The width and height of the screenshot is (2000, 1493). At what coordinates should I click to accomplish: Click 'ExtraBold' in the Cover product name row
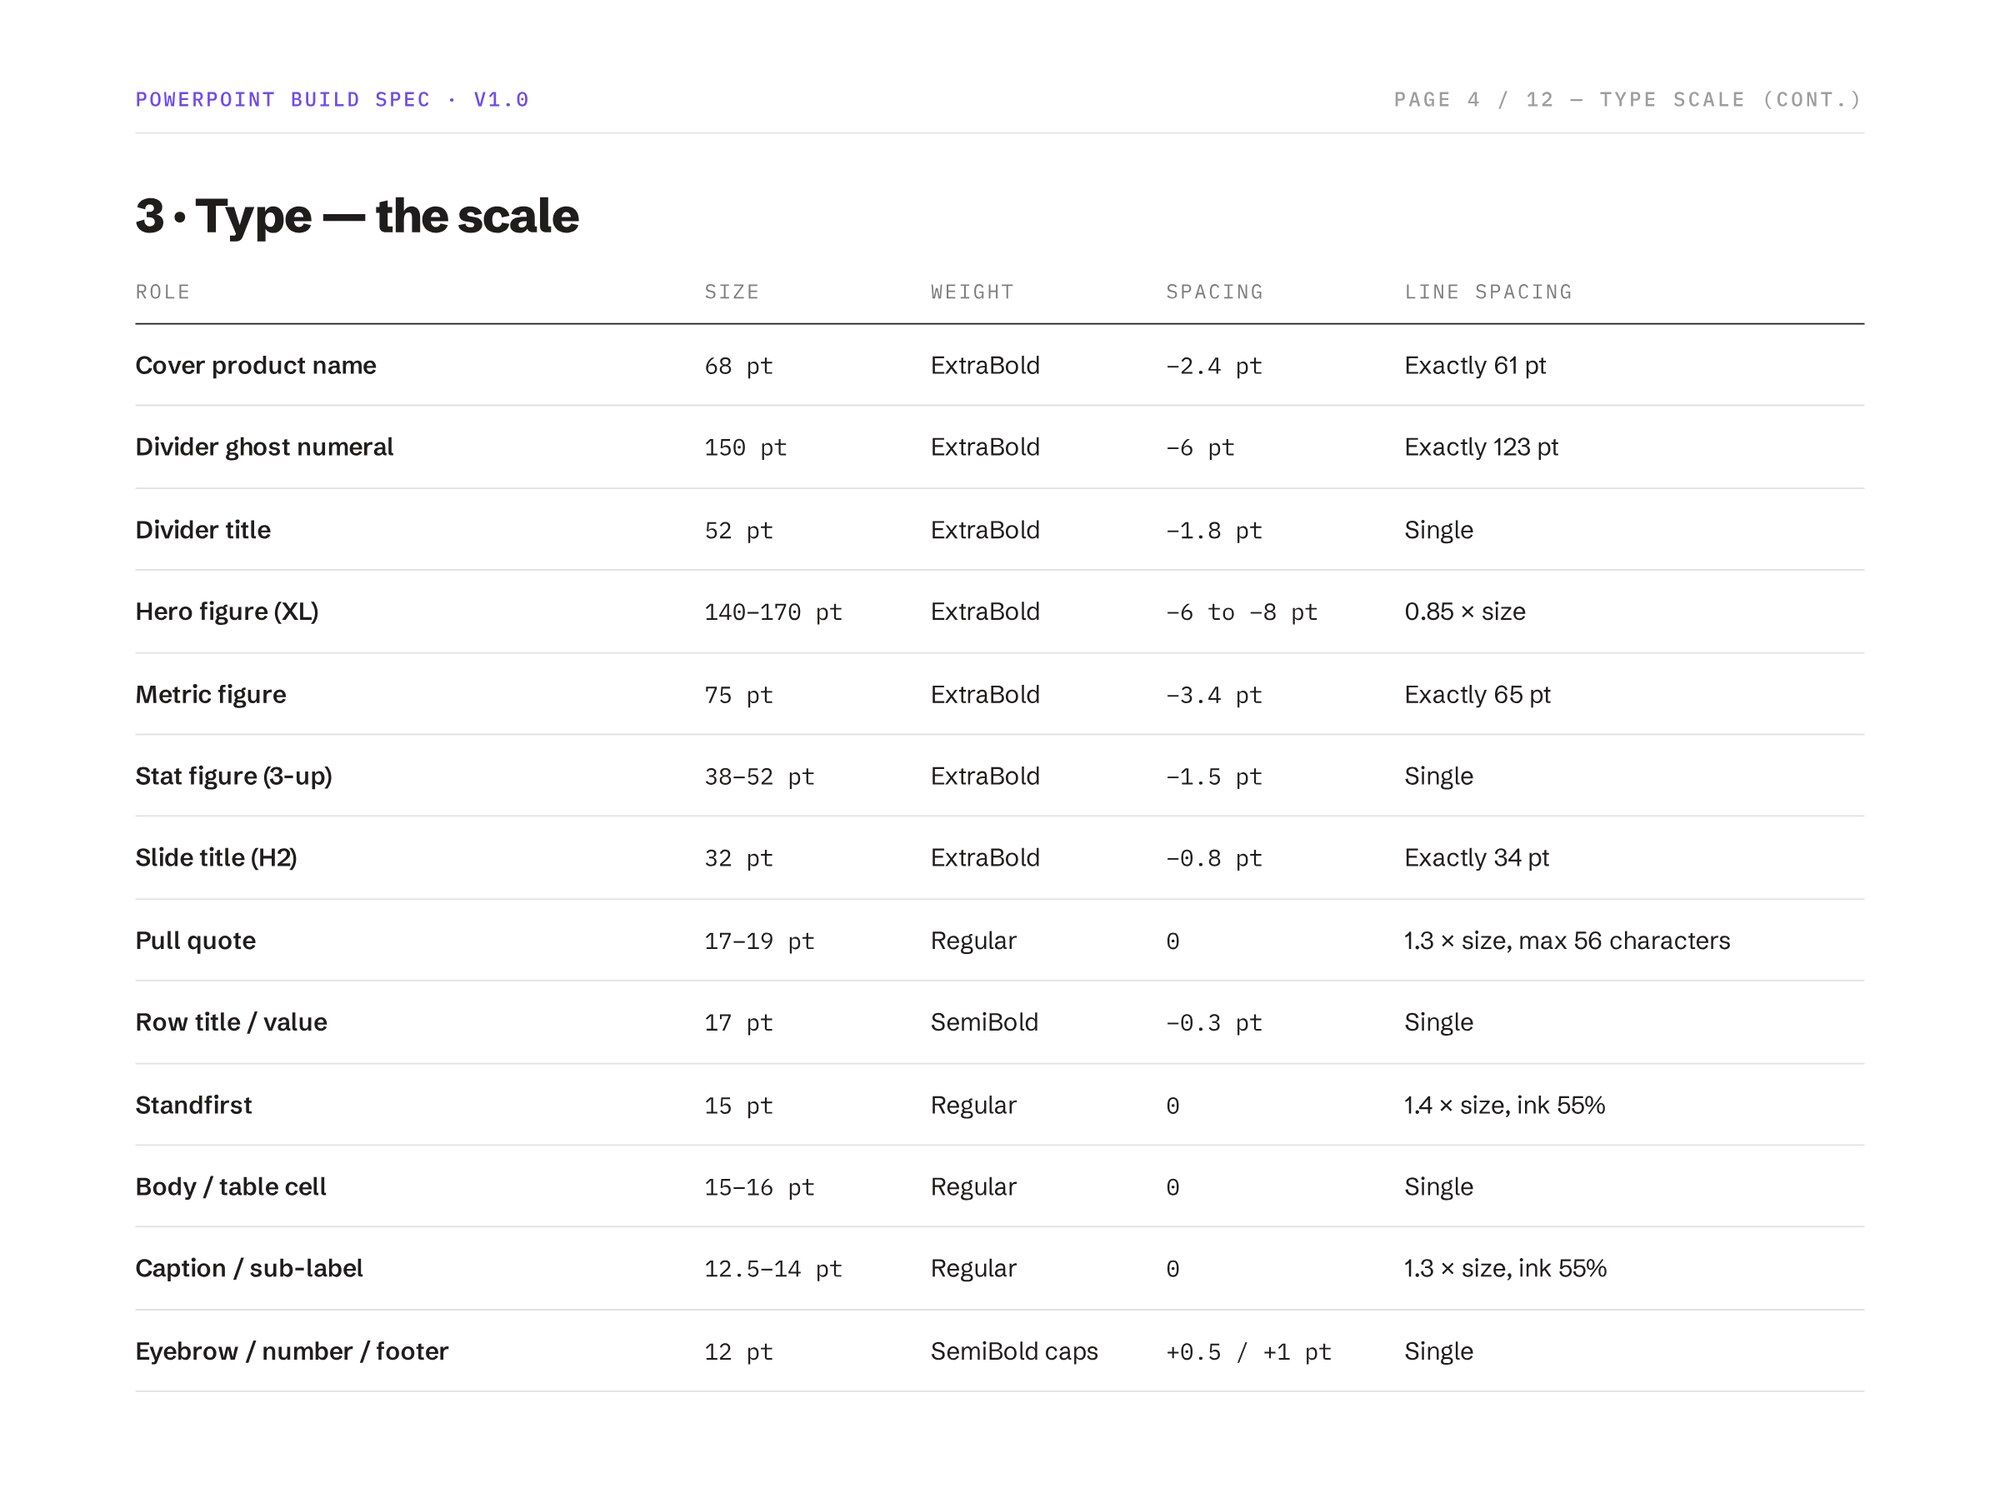[x=985, y=366]
